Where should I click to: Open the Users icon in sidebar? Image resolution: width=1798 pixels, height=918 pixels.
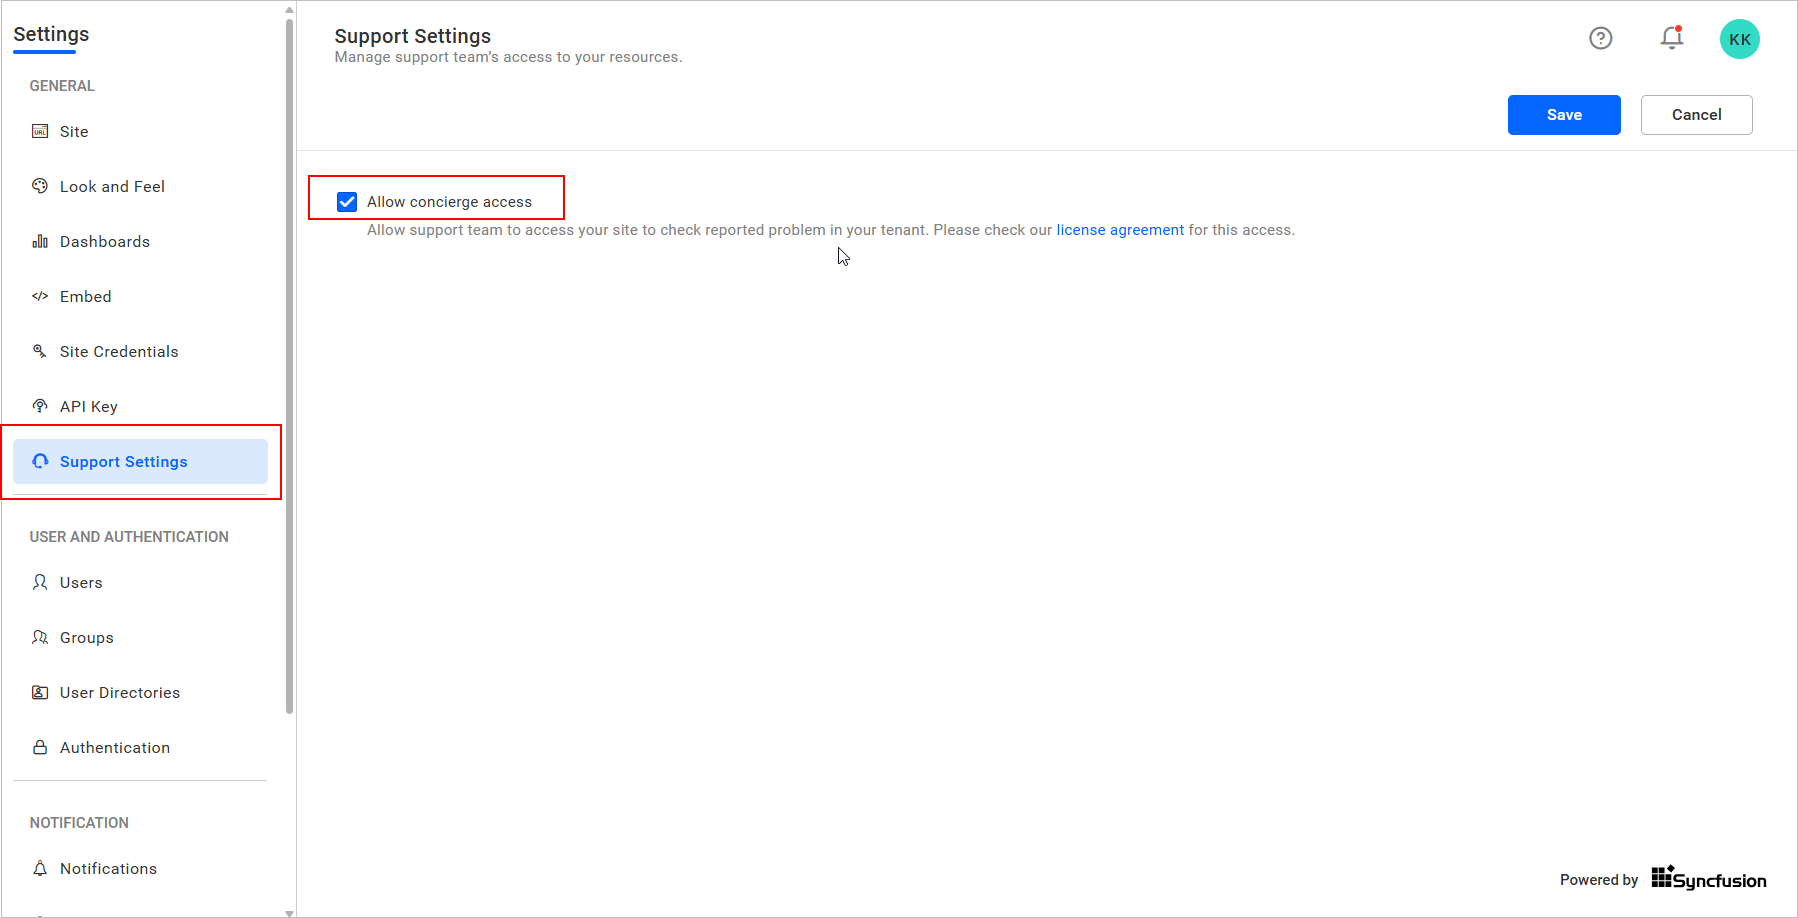pyautogui.click(x=39, y=582)
